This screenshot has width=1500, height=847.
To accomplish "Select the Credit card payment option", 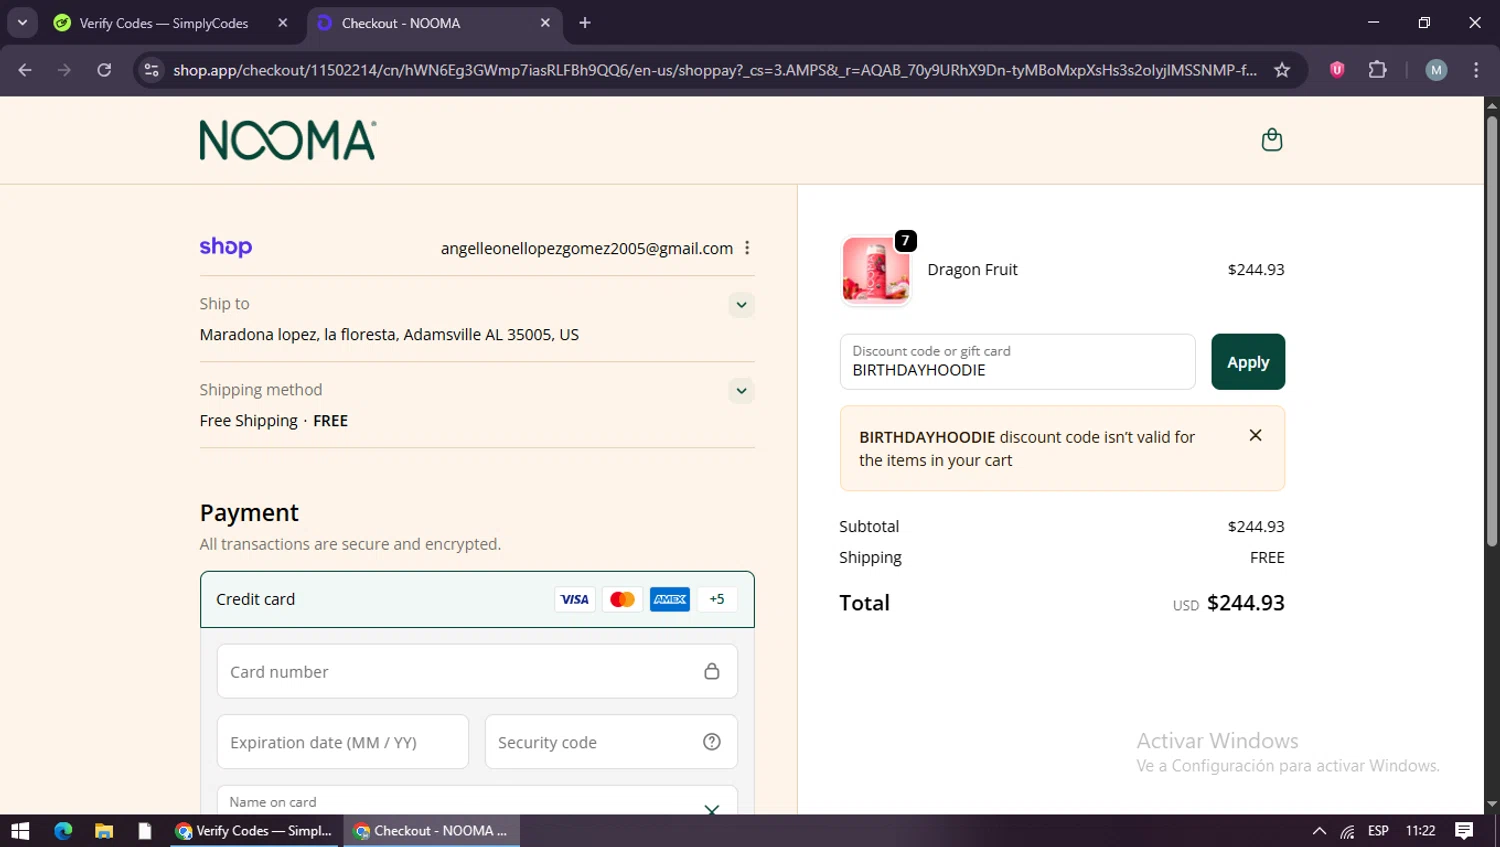I will pos(477,599).
